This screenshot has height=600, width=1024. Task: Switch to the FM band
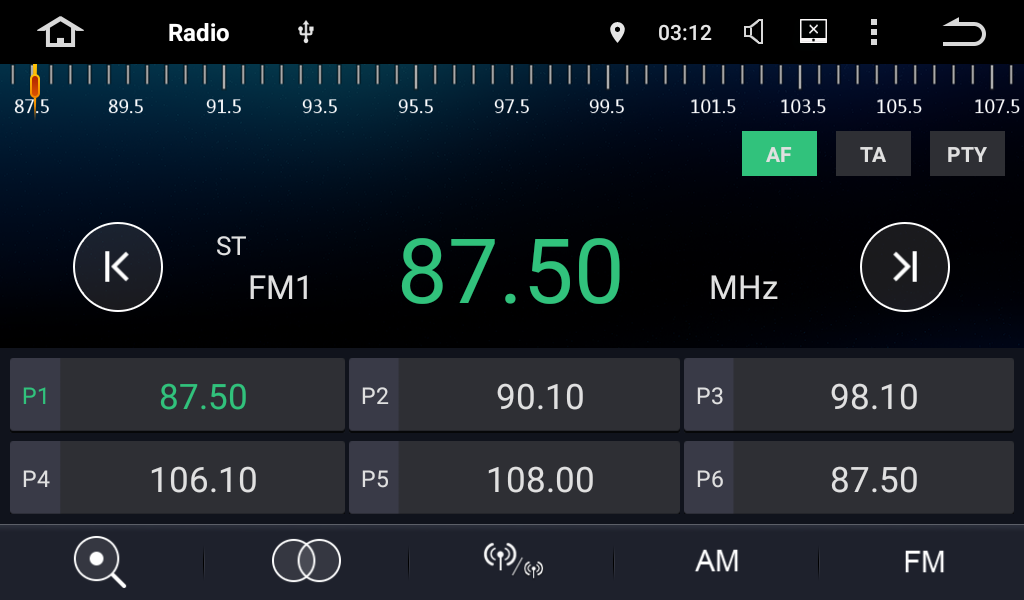tap(923, 561)
